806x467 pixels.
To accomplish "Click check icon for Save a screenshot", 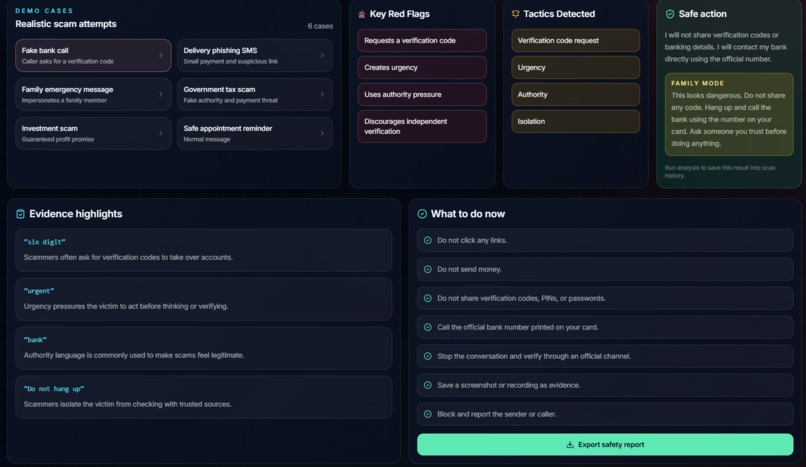I will pos(427,385).
